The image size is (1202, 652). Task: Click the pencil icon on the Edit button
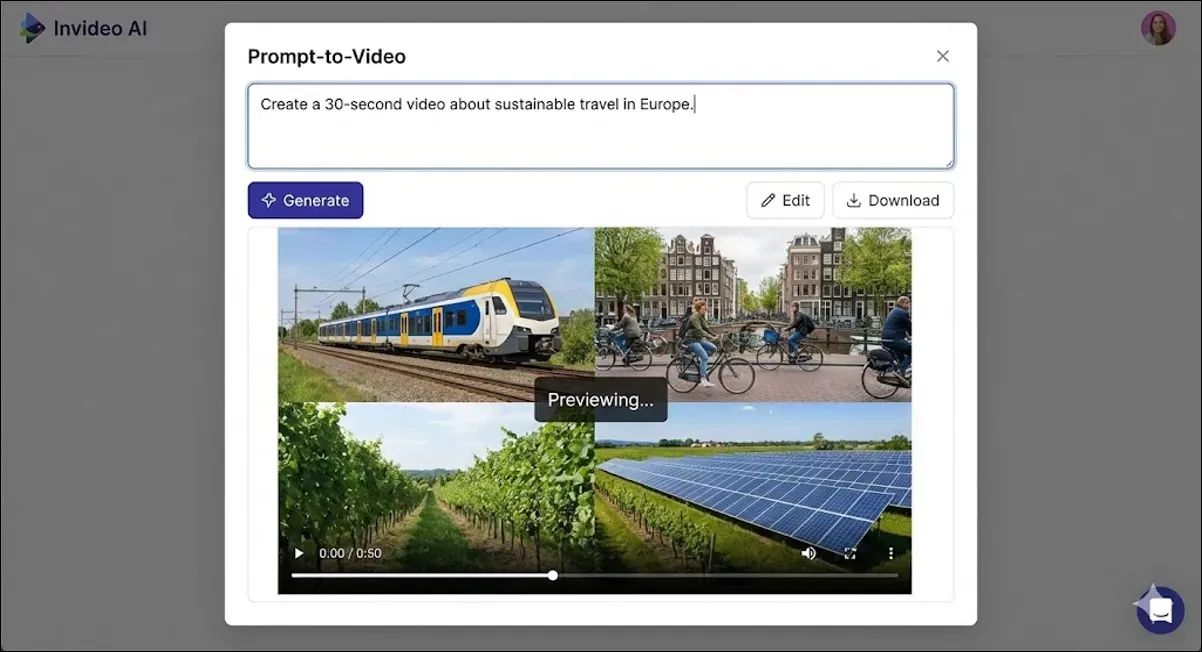click(768, 200)
